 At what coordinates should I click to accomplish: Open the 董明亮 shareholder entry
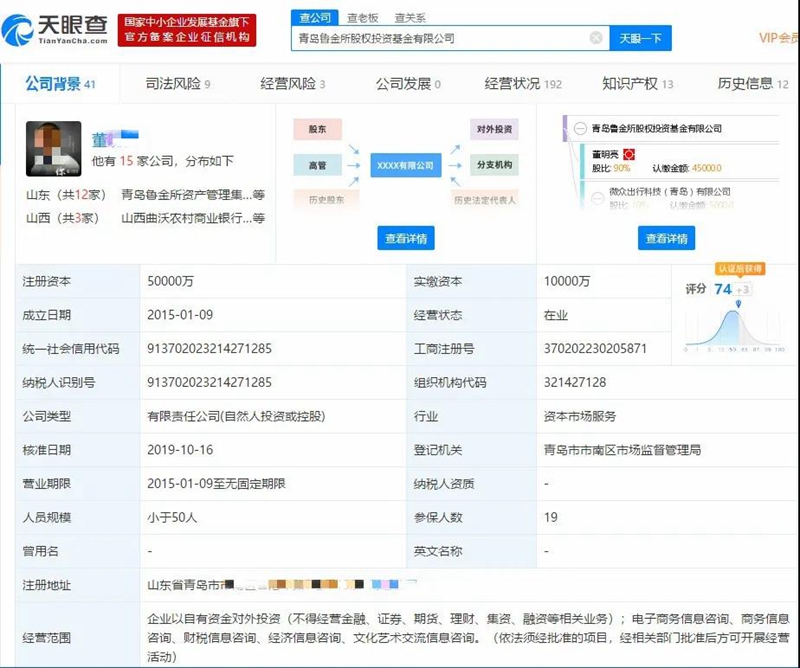pos(605,154)
